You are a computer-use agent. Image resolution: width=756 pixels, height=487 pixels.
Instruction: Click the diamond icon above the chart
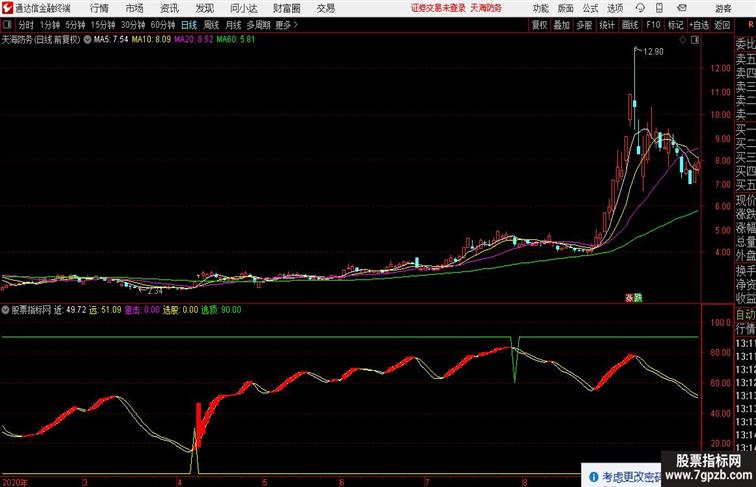pyautogui.click(x=683, y=40)
